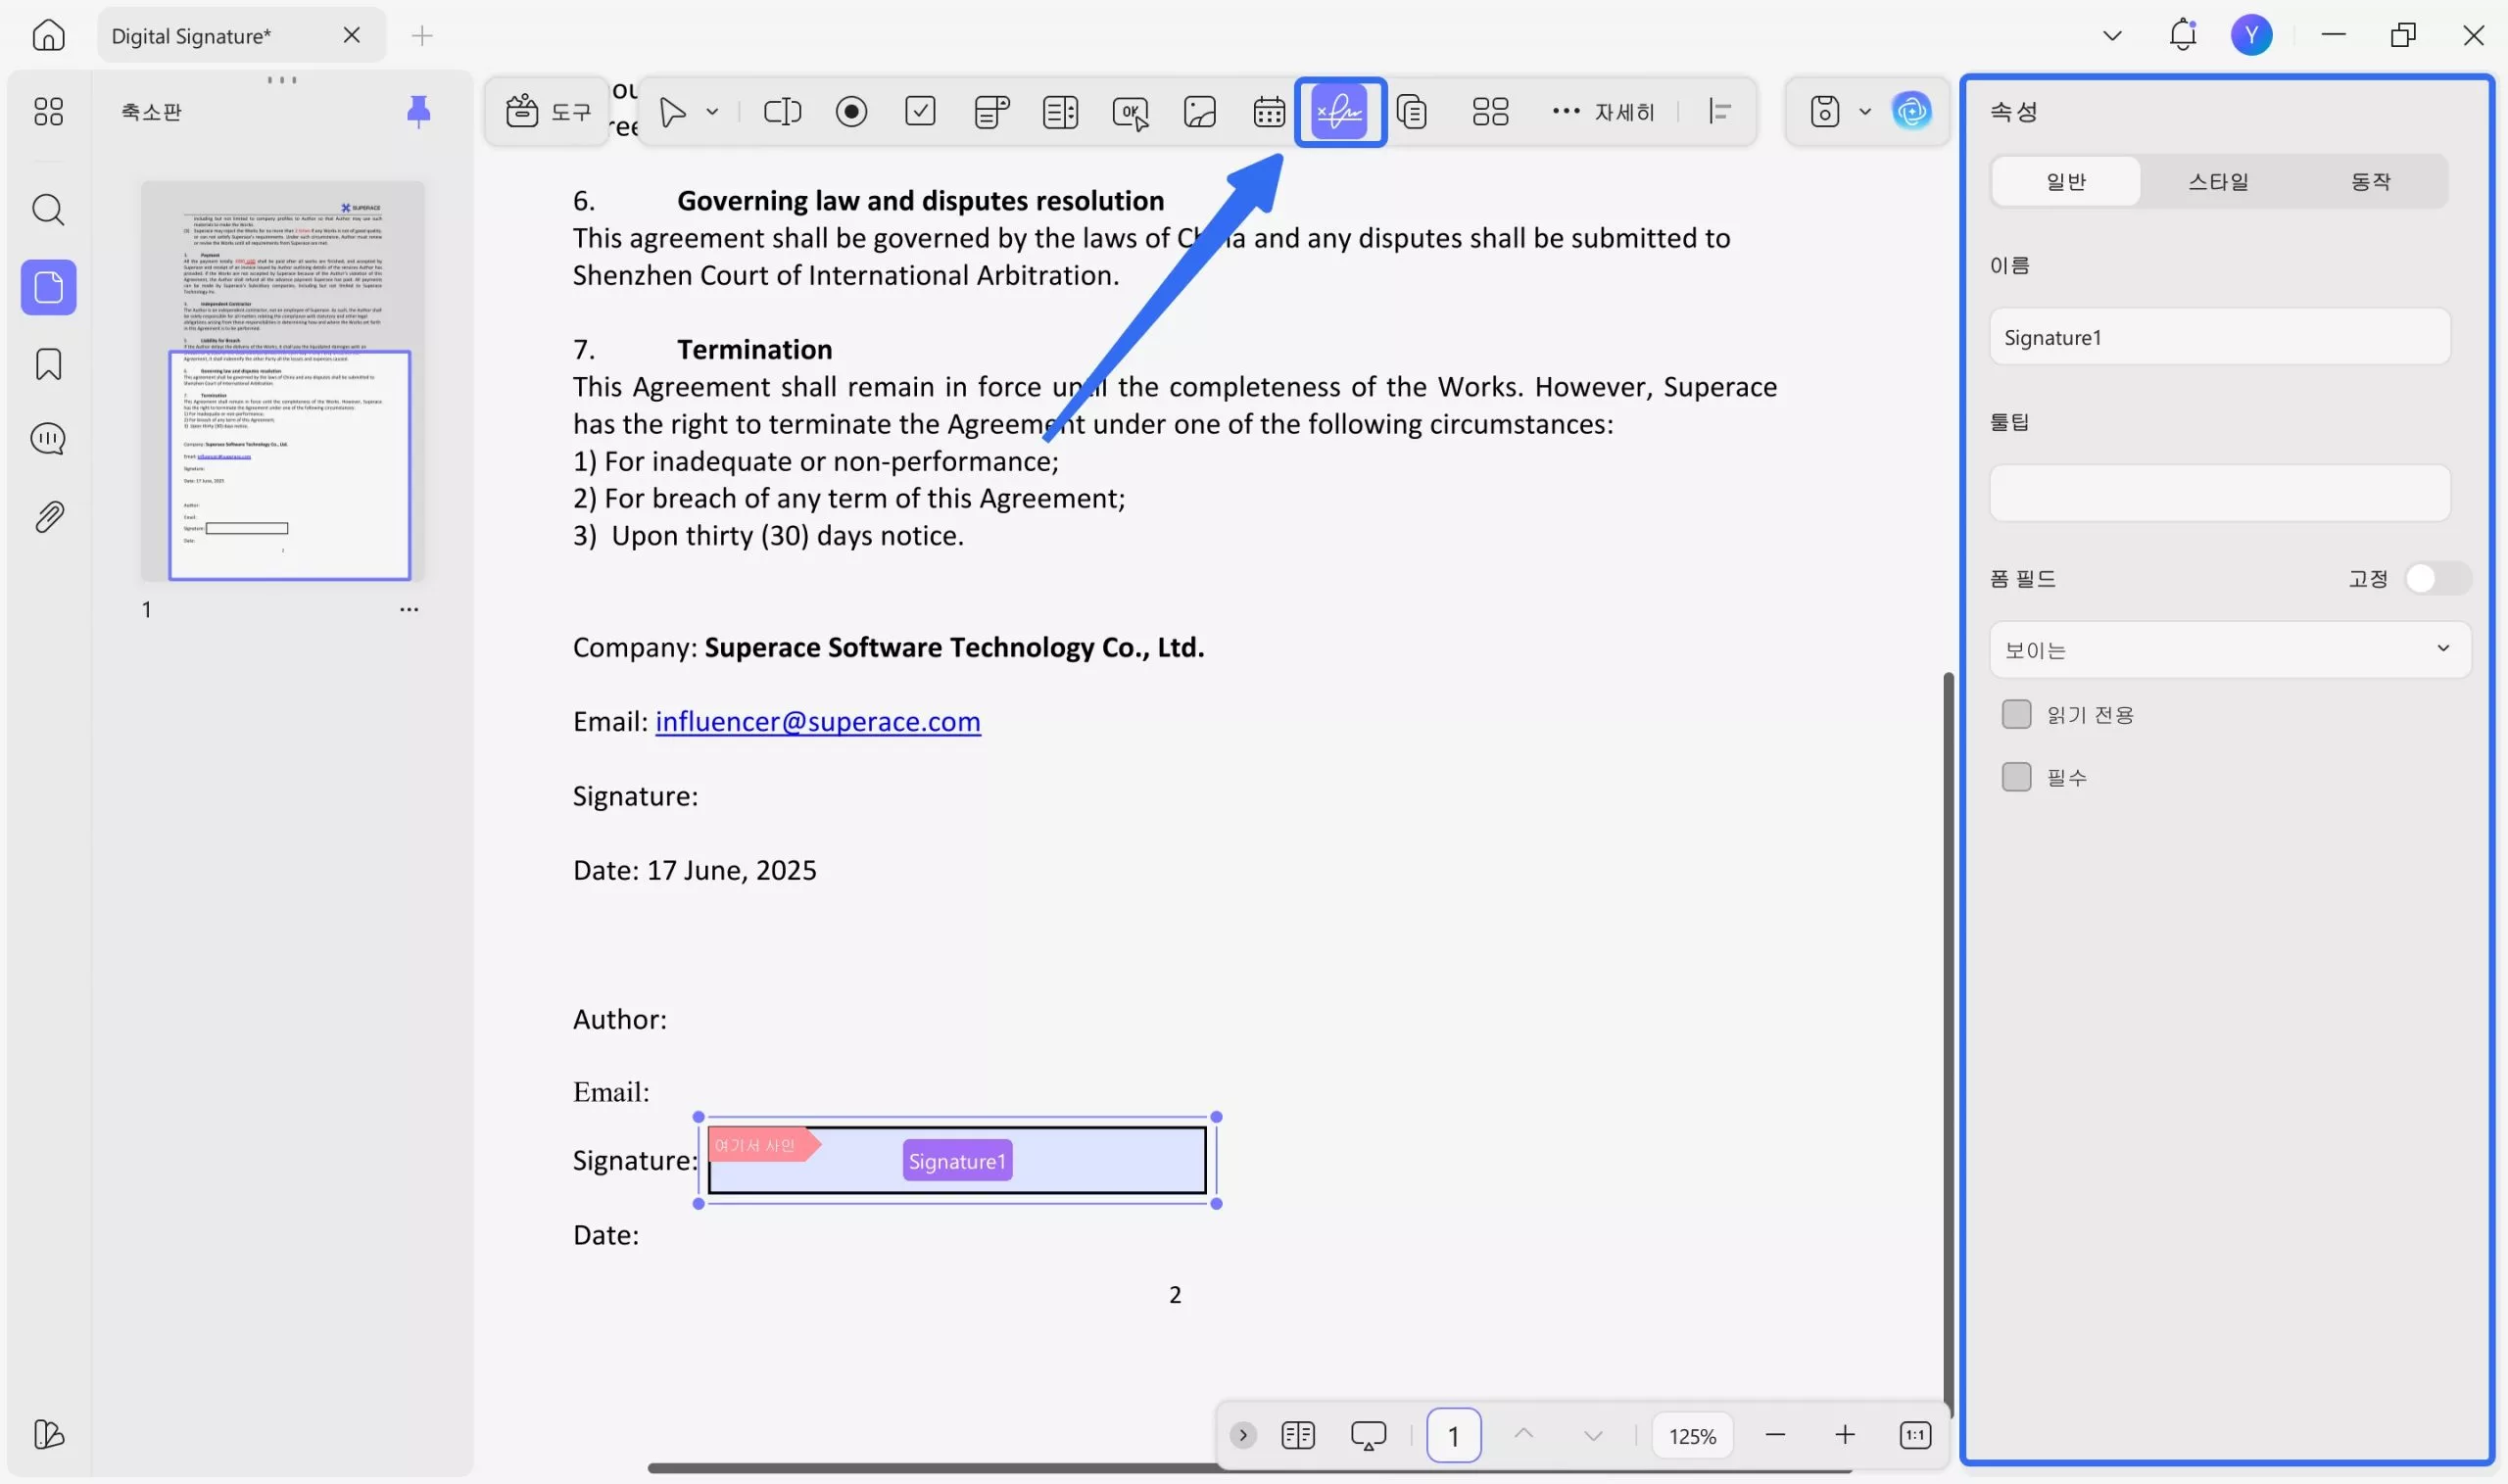Open the page 1 thumbnail options menu
The image size is (2508, 1484).
[x=409, y=609]
